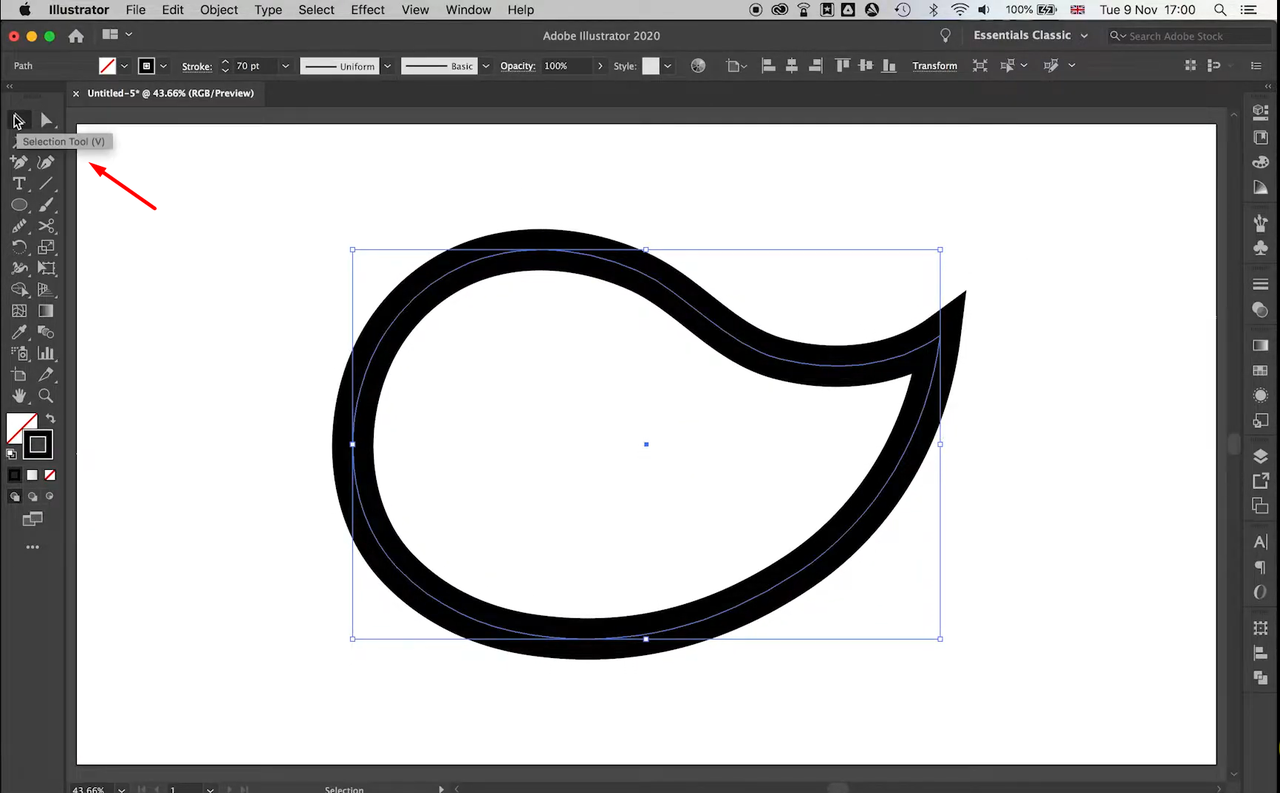Select the Type tool
Viewport: 1280px width, 793px height.
pyautogui.click(x=19, y=183)
